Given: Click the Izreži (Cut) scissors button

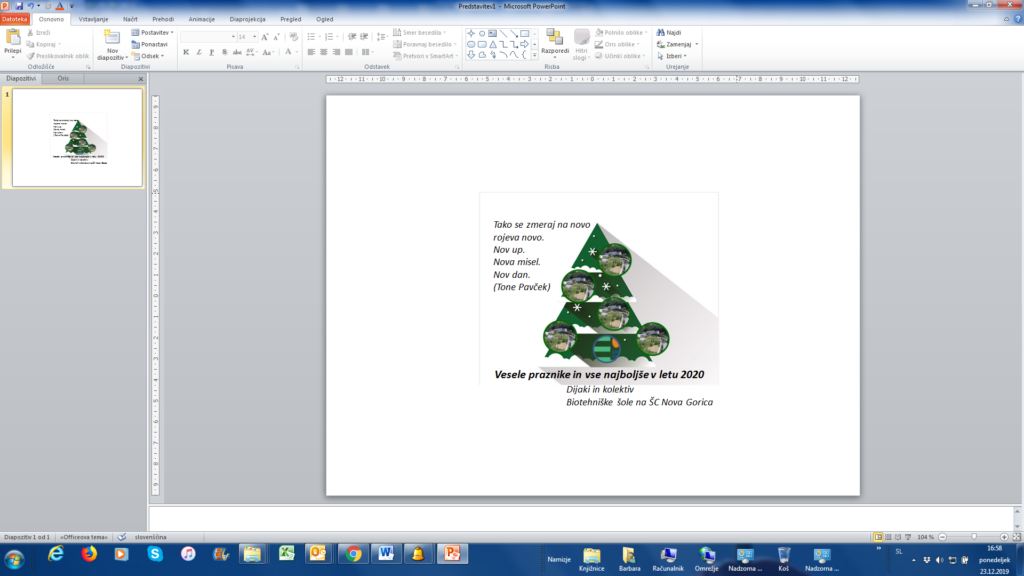Looking at the screenshot, I should click(x=39, y=33).
